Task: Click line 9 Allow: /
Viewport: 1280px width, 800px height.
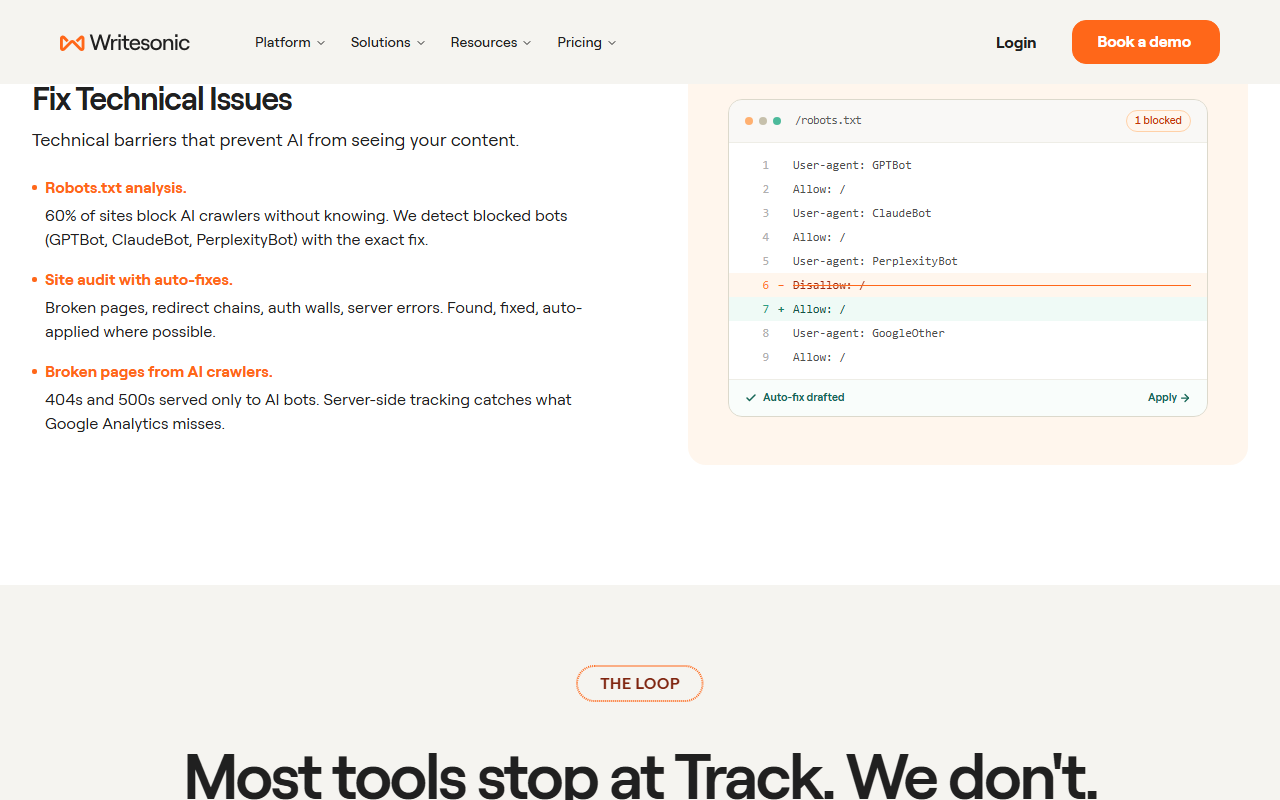Action: point(819,357)
